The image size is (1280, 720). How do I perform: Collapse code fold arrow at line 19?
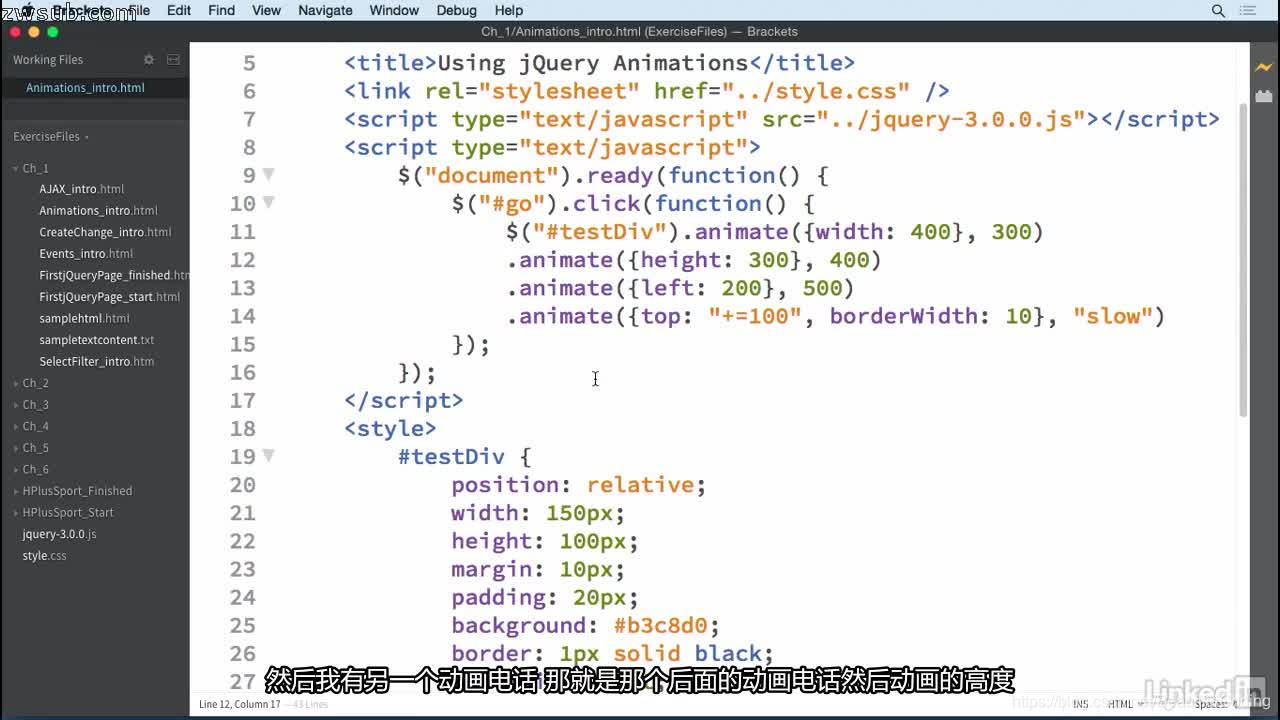coord(268,455)
